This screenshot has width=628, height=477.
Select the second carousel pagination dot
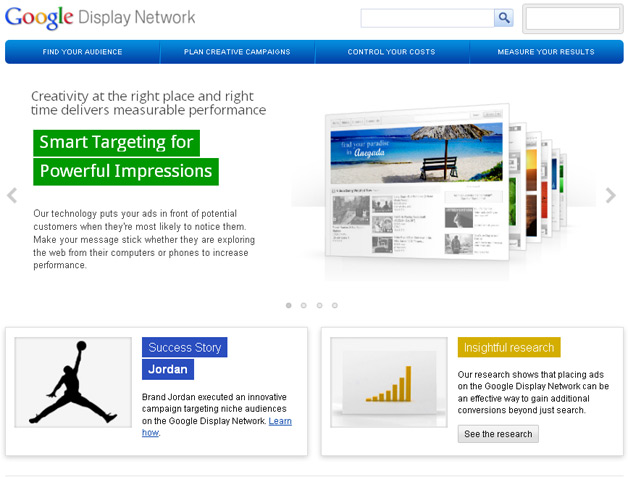(304, 305)
